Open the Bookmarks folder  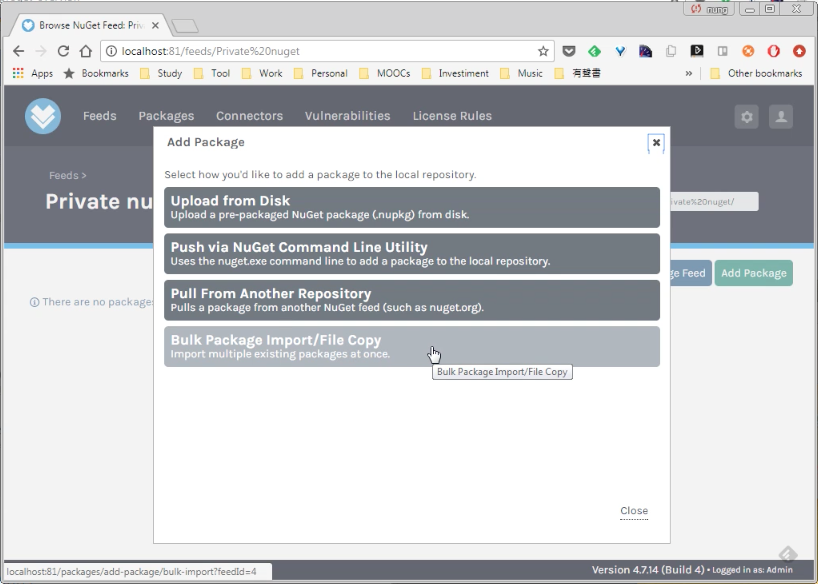click(x=96, y=74)
